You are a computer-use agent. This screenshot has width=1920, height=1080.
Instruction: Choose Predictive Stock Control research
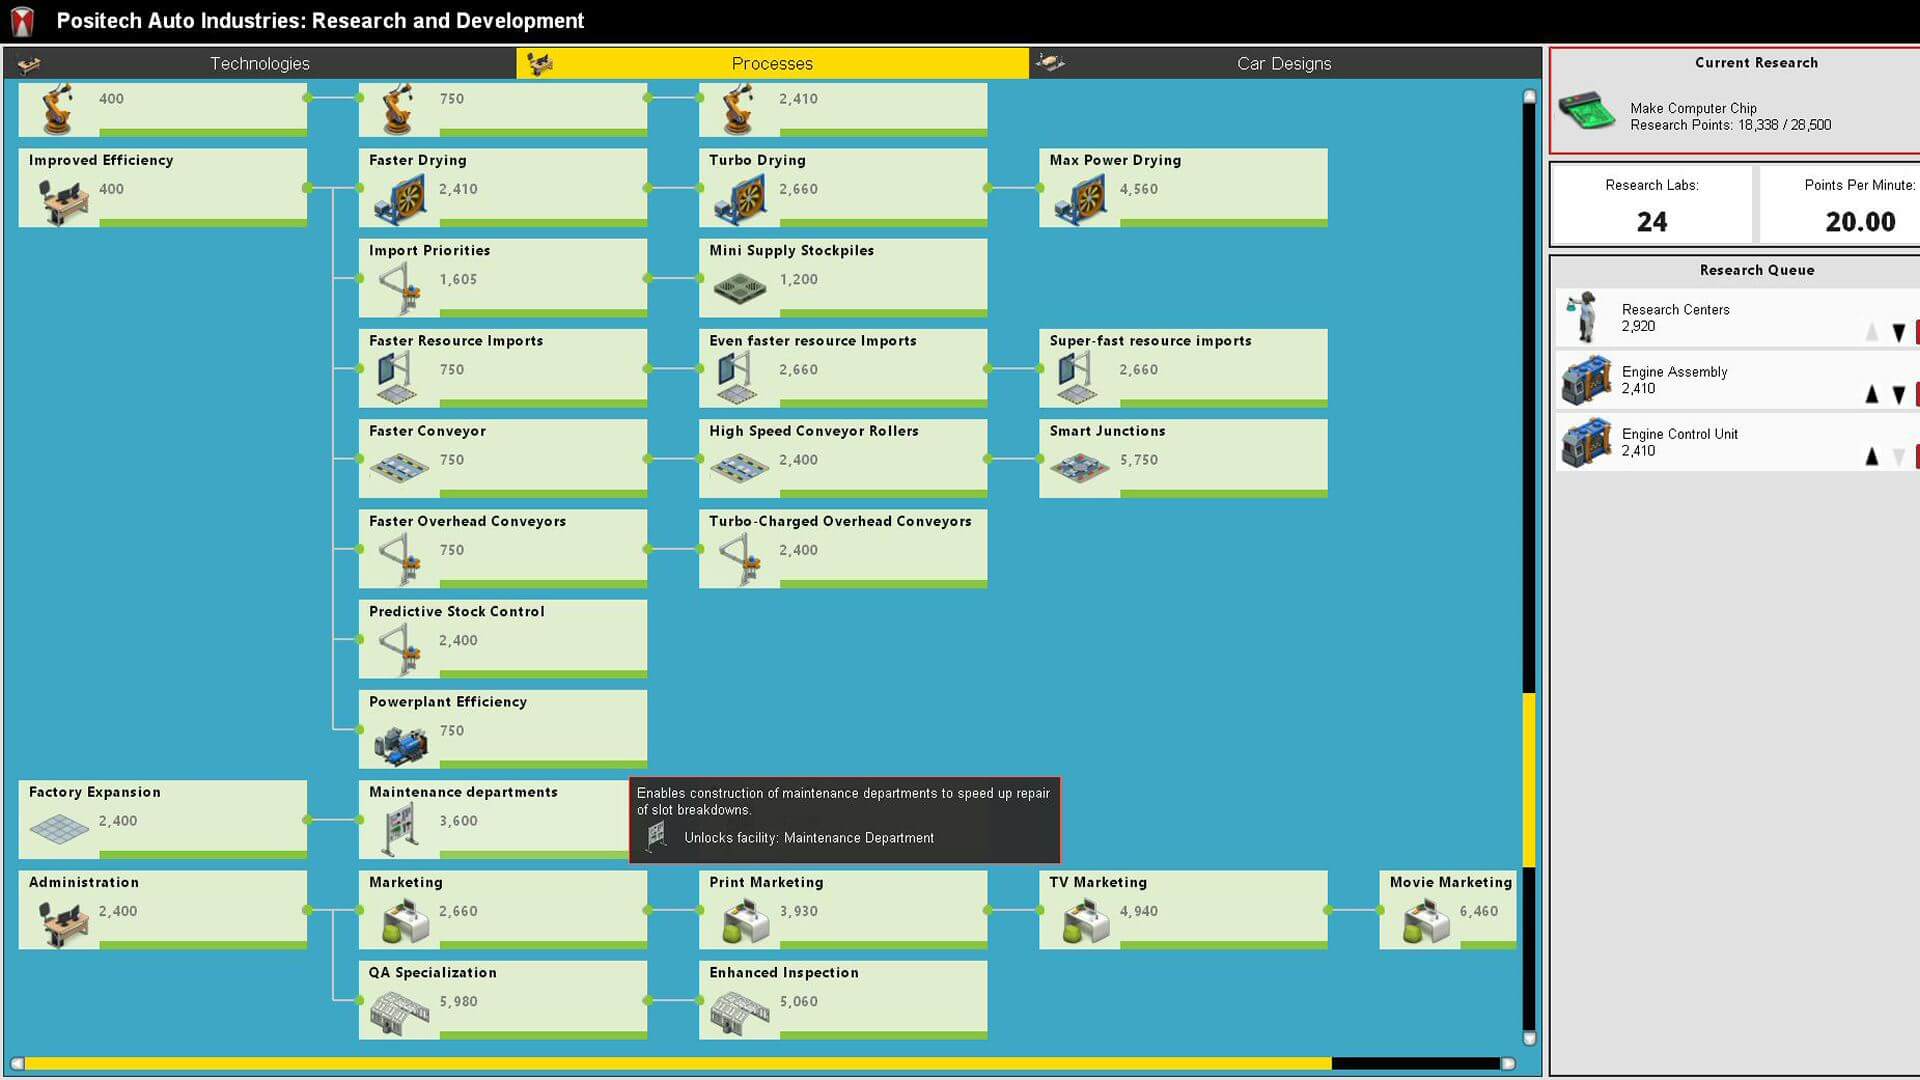pos(502,637)
